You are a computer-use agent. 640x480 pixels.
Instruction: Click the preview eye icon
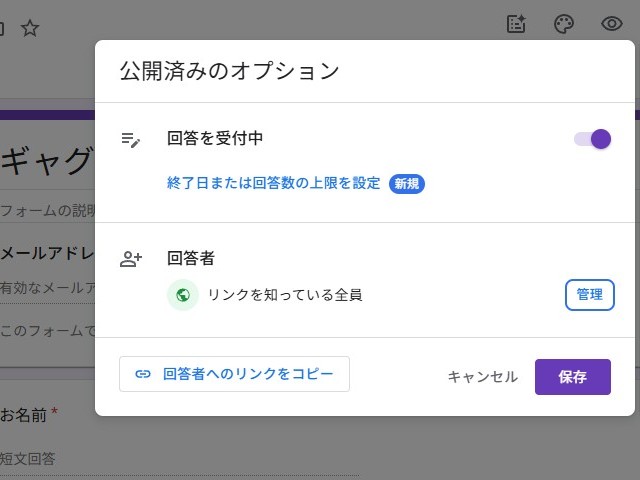611,24
